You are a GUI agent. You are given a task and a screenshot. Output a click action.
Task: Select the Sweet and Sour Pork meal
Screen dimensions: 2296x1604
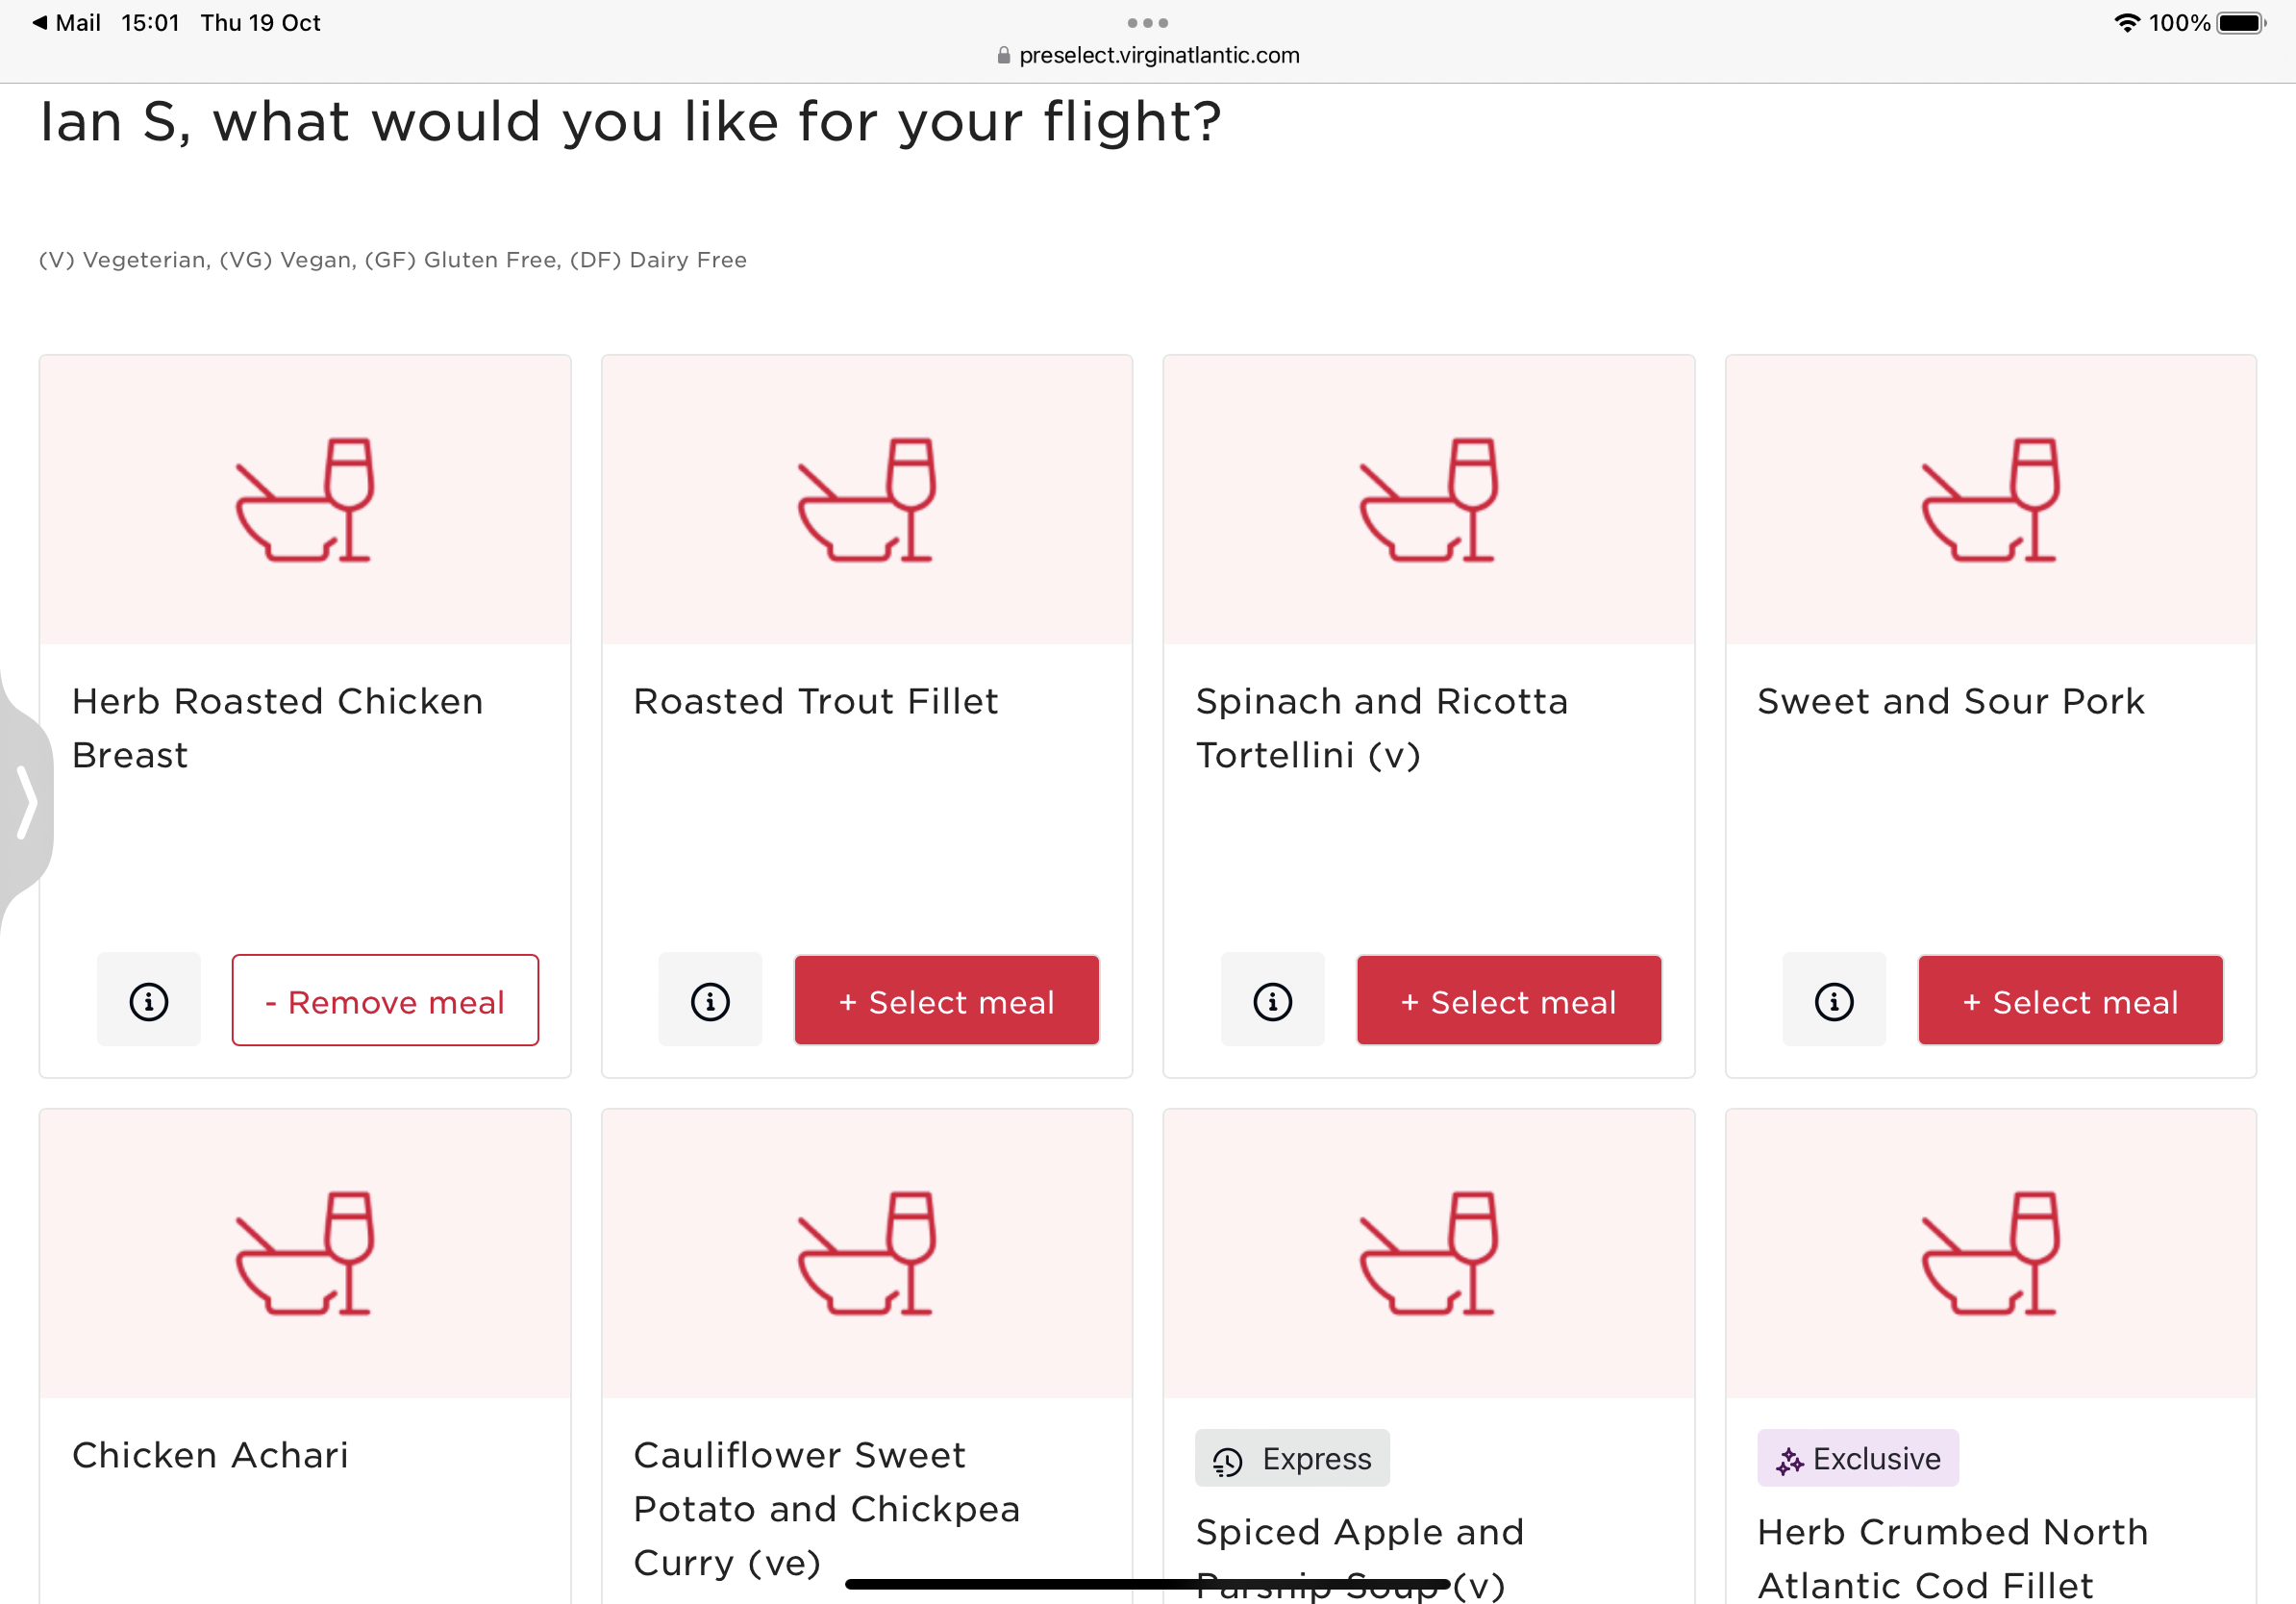pyautogui.click(x=2071, y=1001)
